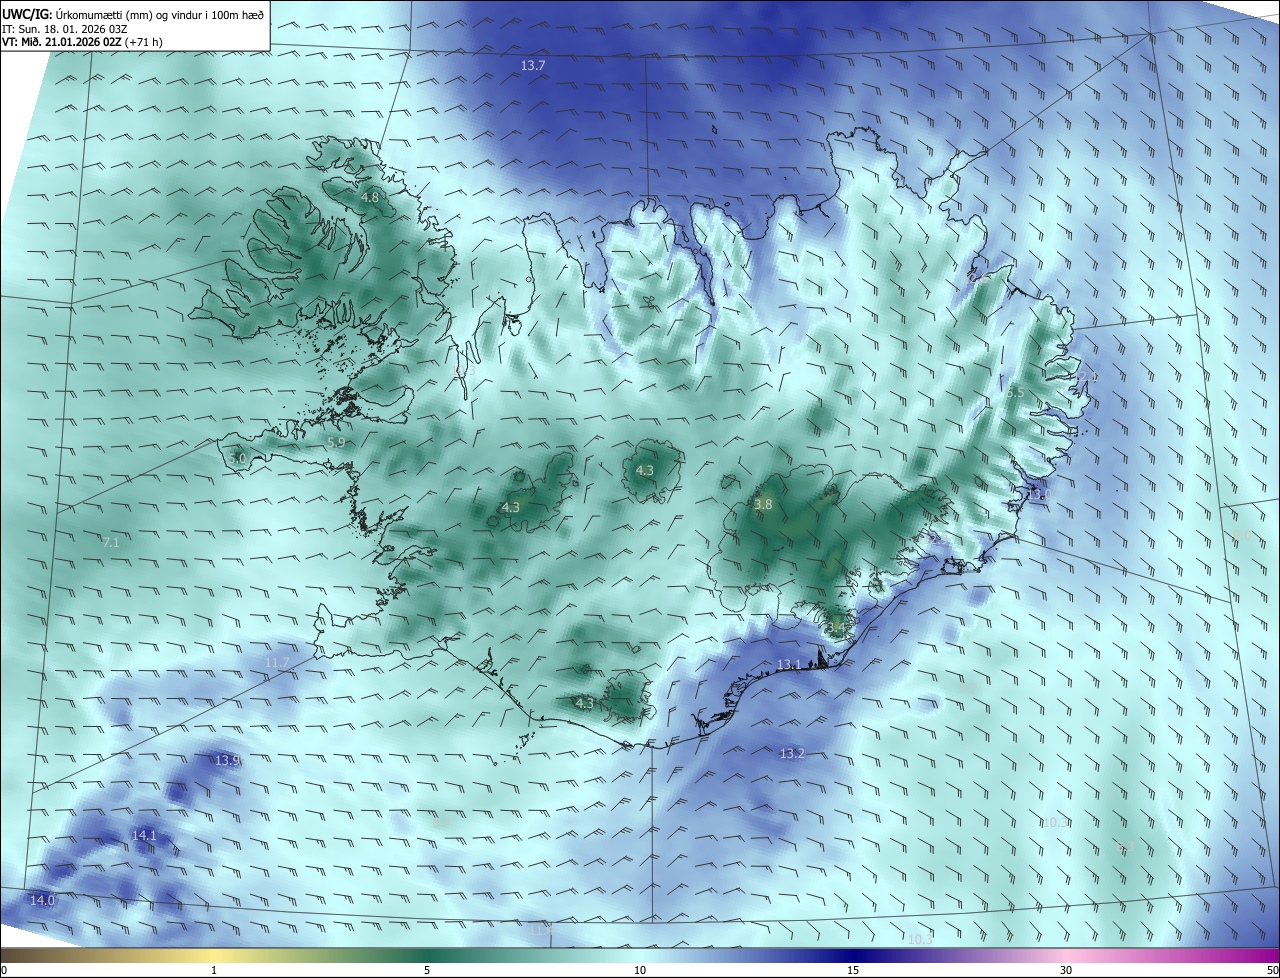Click the 'VT: Mið. 21.01.2026 02Z (+71 h)' line
This screenshot has height=978, width=1280.
[82, 43]
